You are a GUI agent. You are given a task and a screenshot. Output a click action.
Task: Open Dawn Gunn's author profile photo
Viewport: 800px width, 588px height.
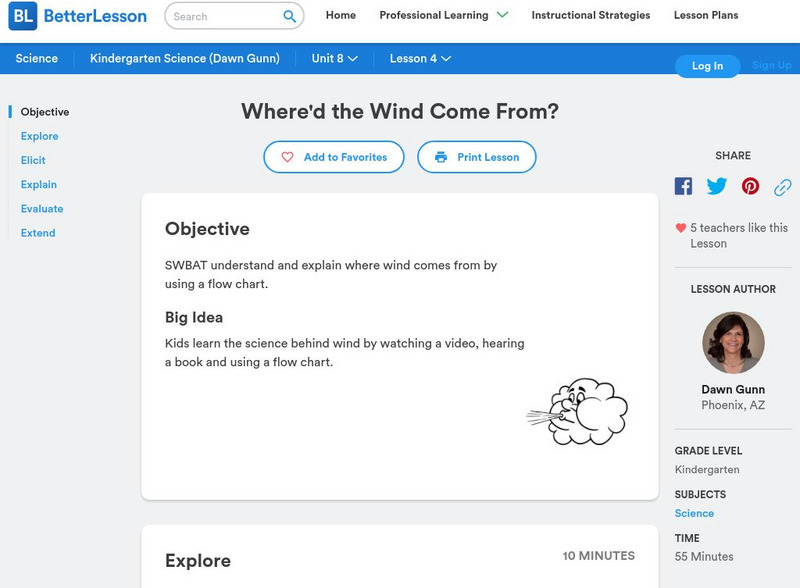733,343
